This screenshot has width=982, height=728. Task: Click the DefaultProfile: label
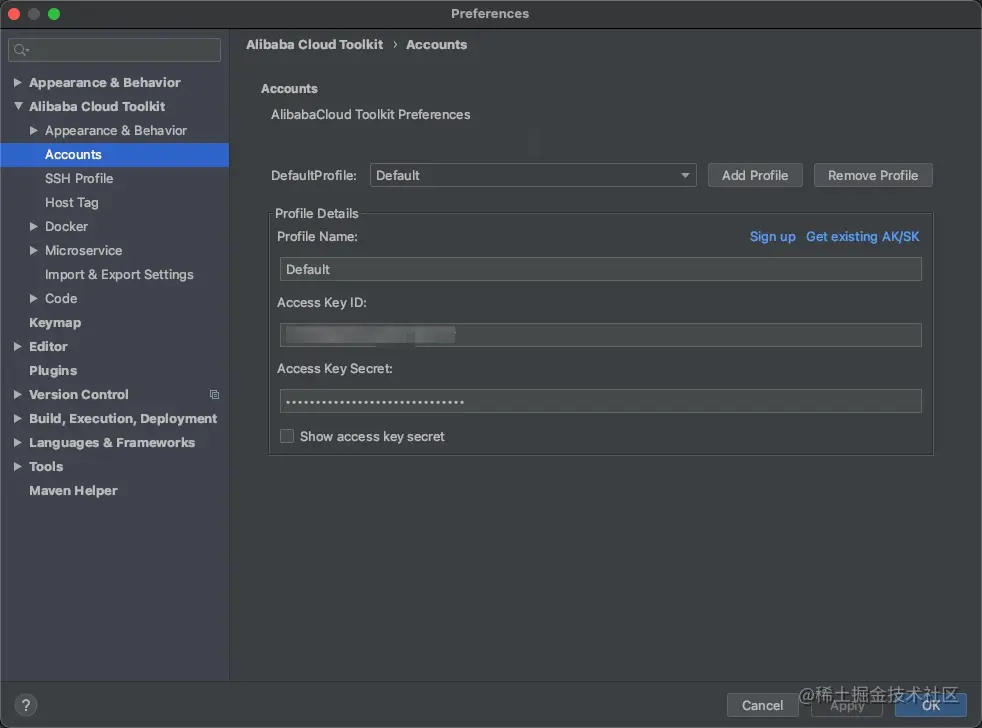314,175
